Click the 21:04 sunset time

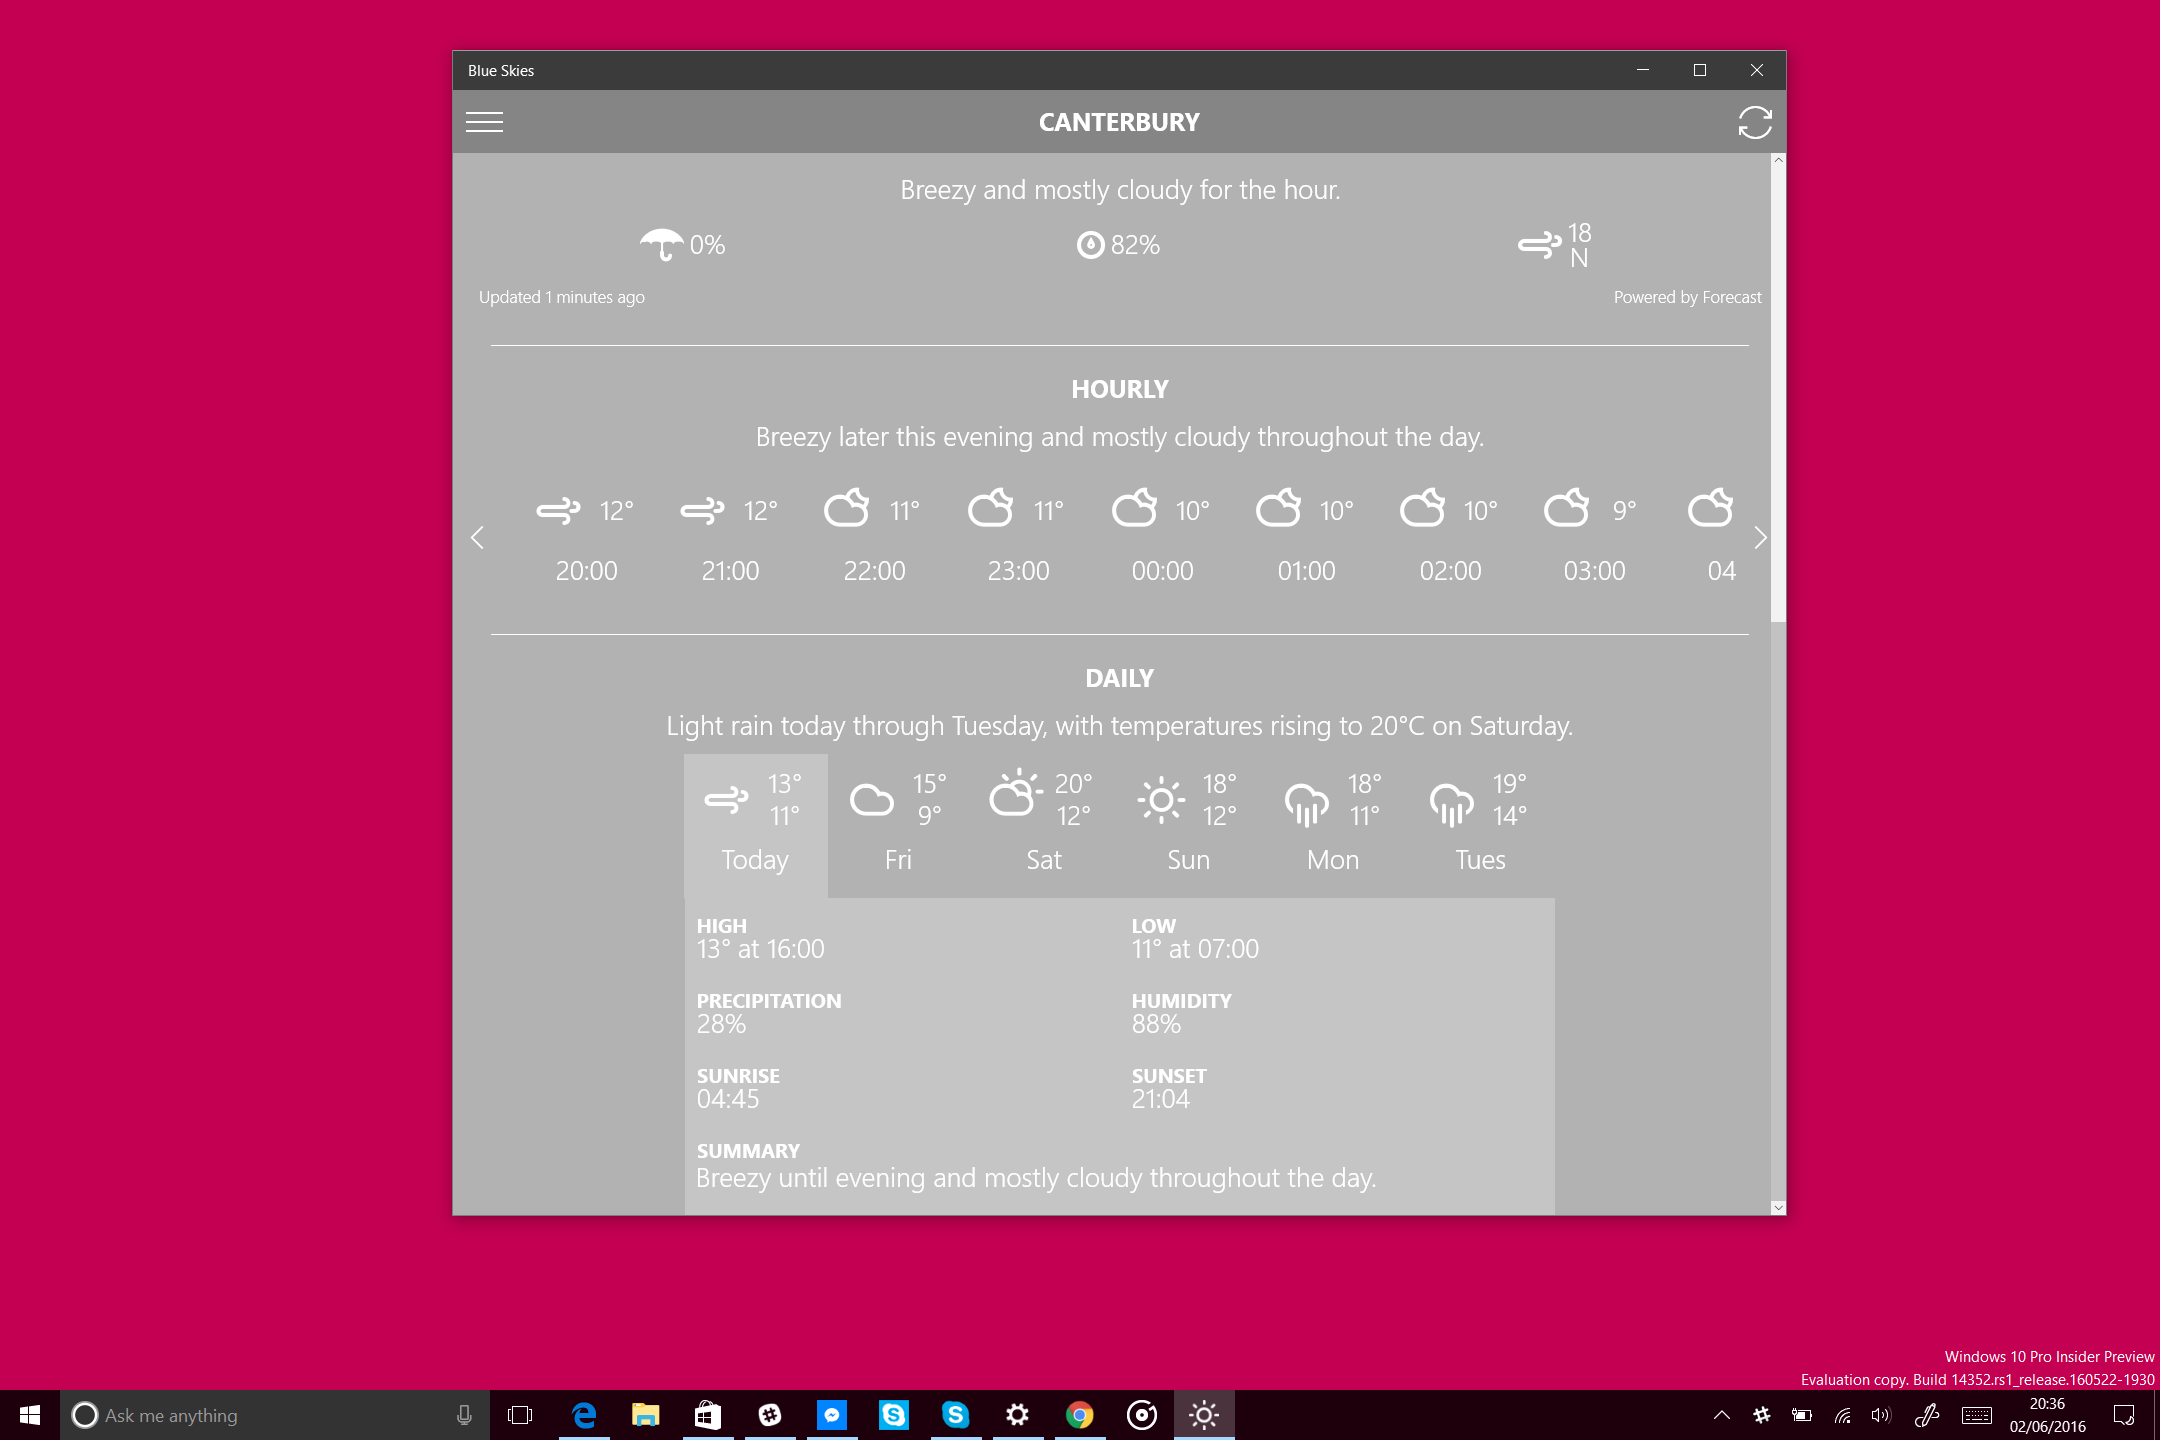point(1161,1099)
